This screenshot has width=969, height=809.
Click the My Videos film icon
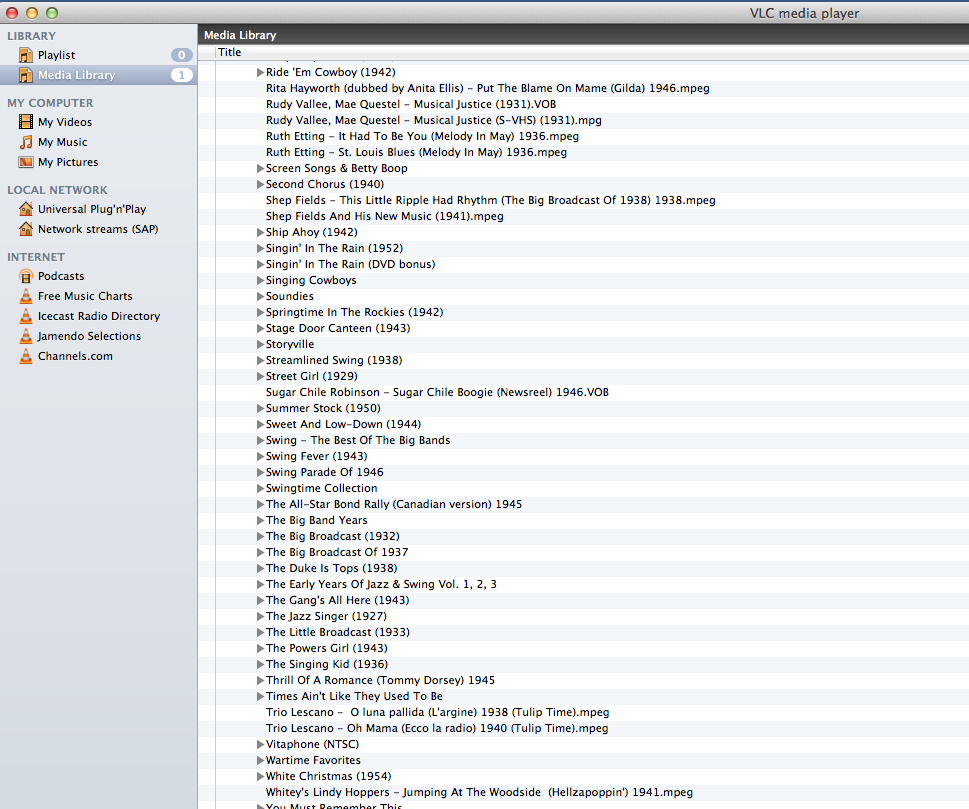[x=26, y=122]
